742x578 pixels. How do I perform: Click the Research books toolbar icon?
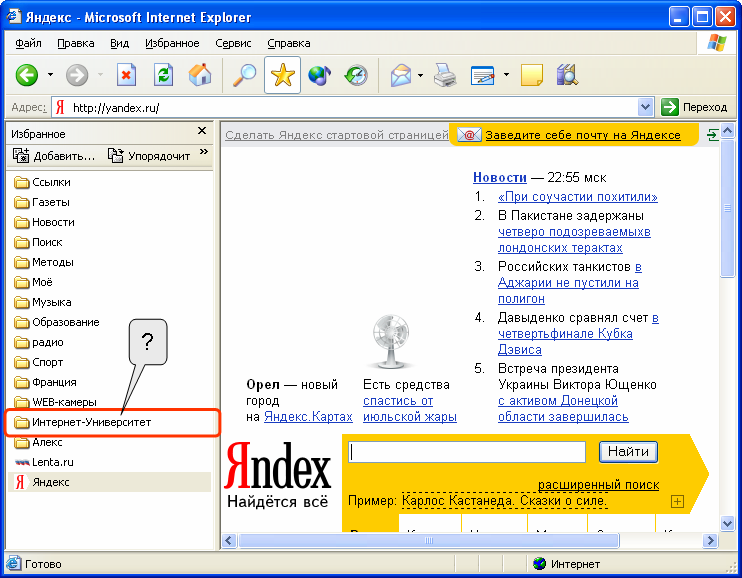tap(567, 75)
